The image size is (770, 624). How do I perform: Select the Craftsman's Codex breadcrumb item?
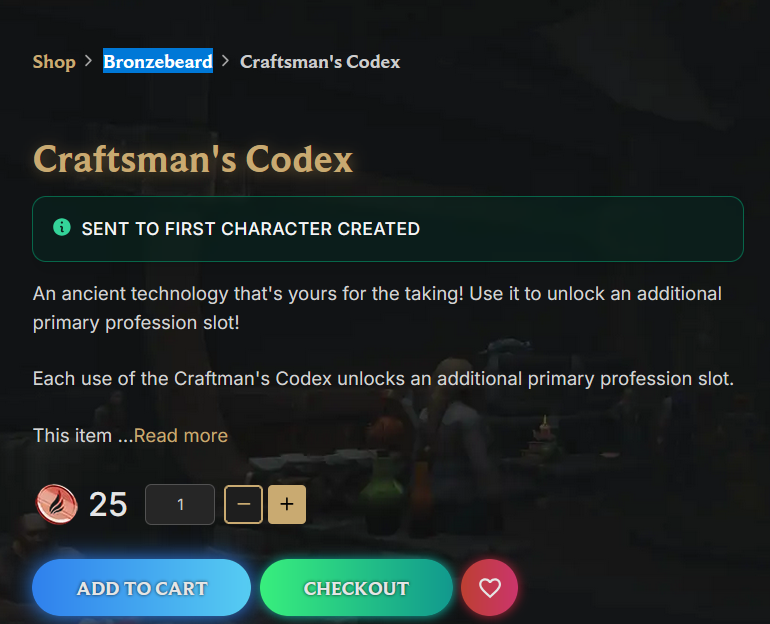pos(320,62)
